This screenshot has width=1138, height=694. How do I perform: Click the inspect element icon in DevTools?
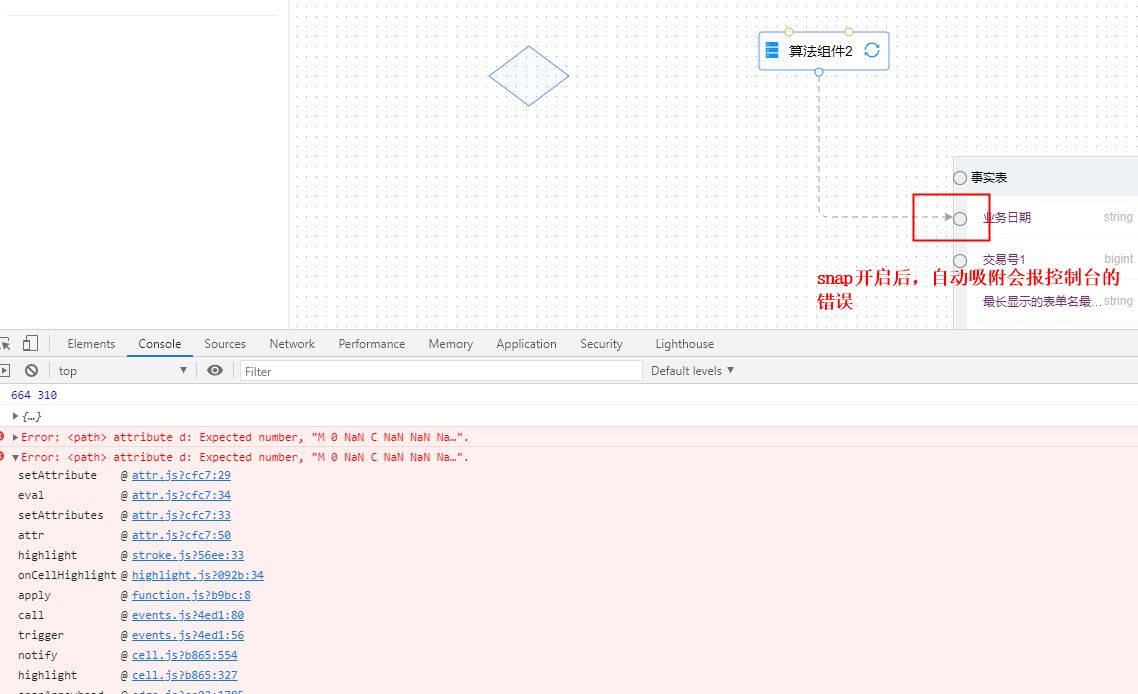point(5,343)
